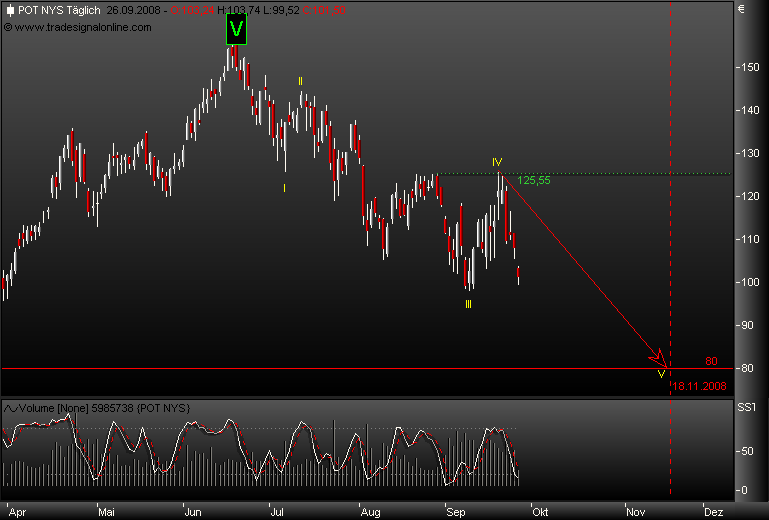Click the Jul month on time axis
The height and width of the screenshot is (520, 769).
(277, 512)
